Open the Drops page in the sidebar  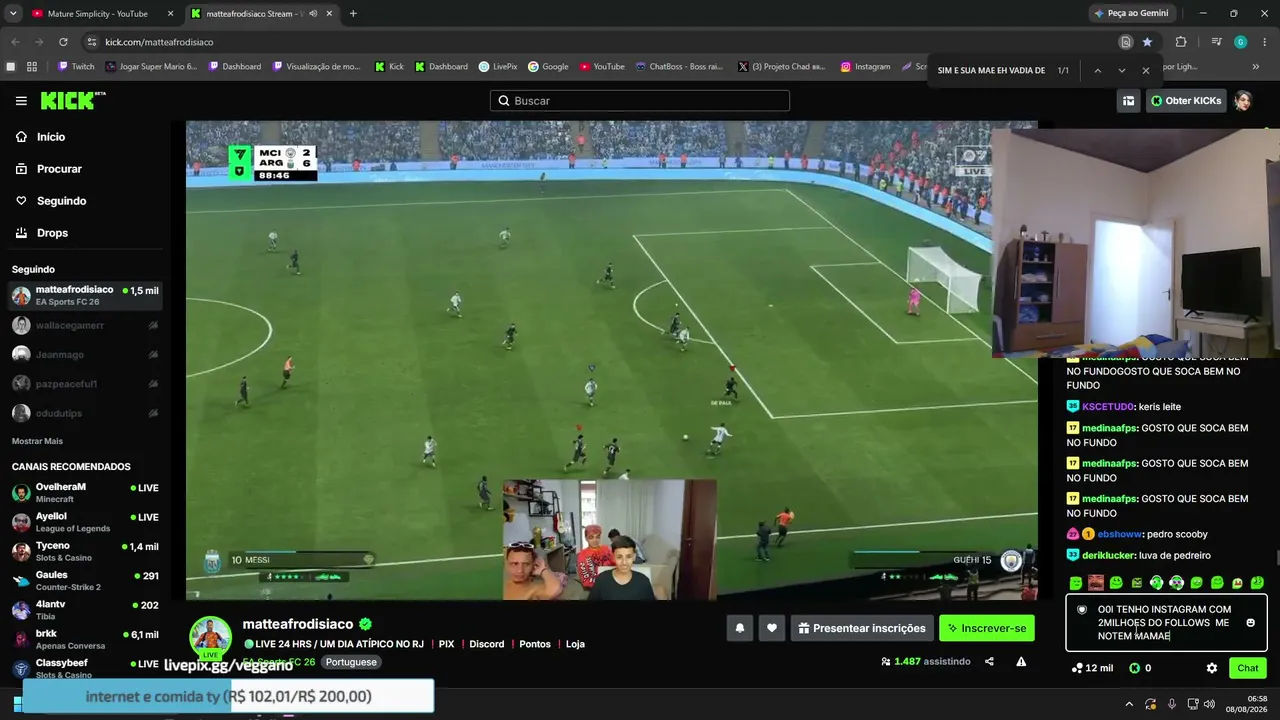[52, 233]
